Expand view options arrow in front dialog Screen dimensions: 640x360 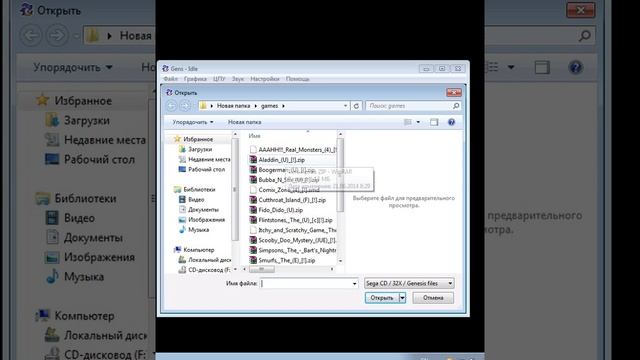(x=418, y=122)
